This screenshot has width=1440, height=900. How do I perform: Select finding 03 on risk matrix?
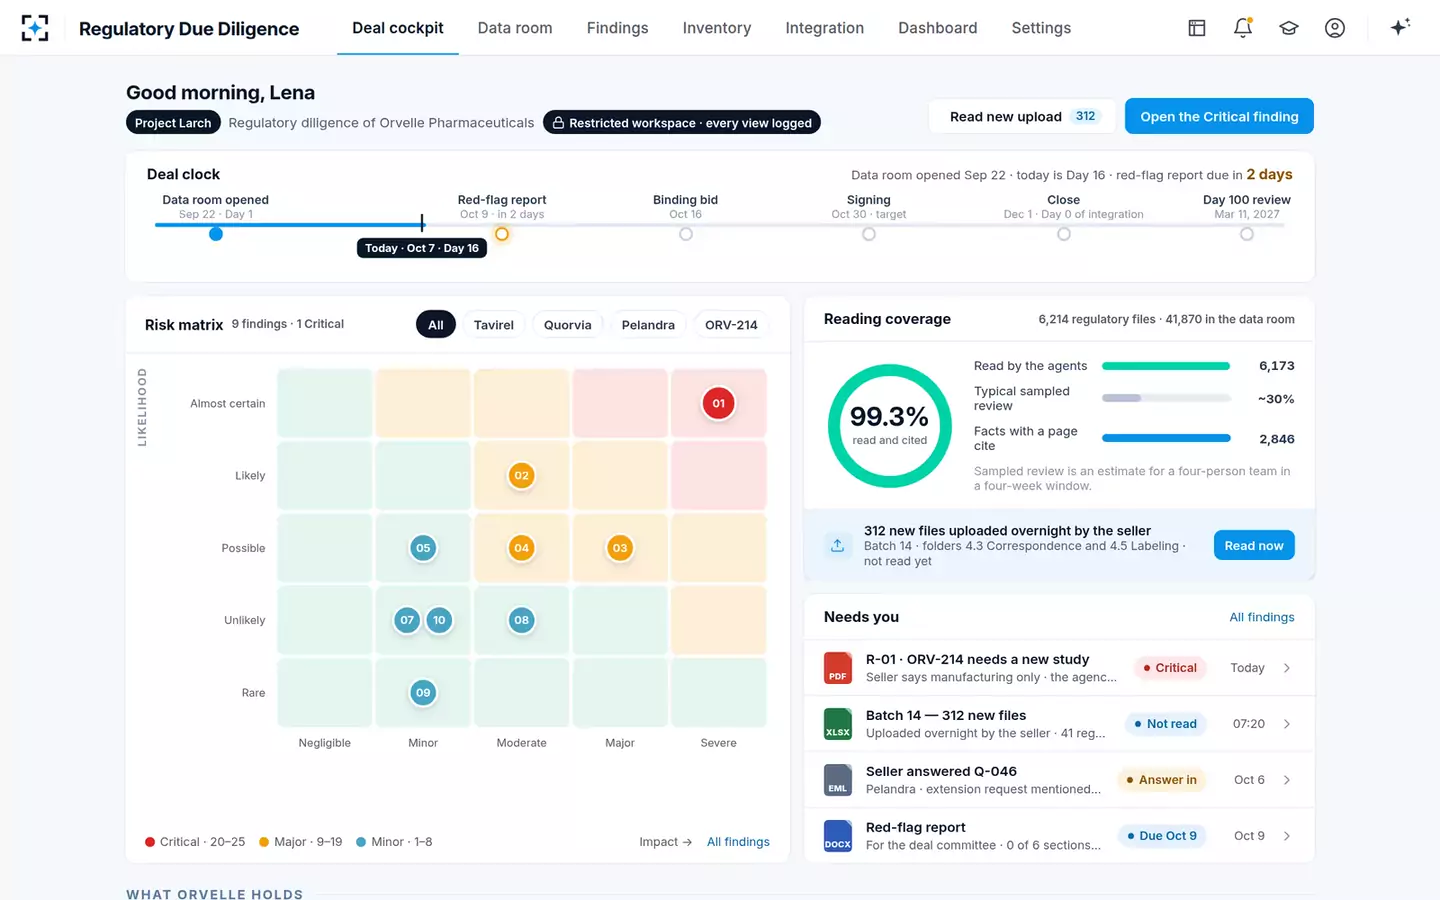click(620, 548)
